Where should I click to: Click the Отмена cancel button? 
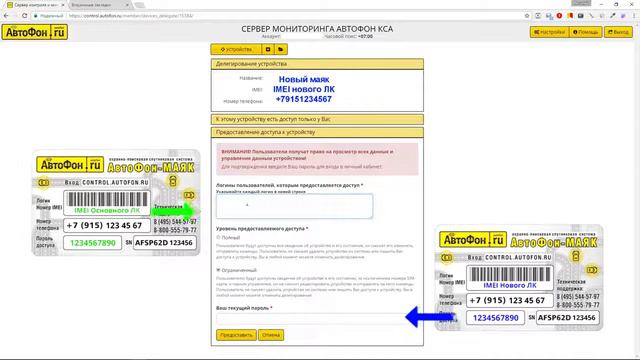[271, 335]
